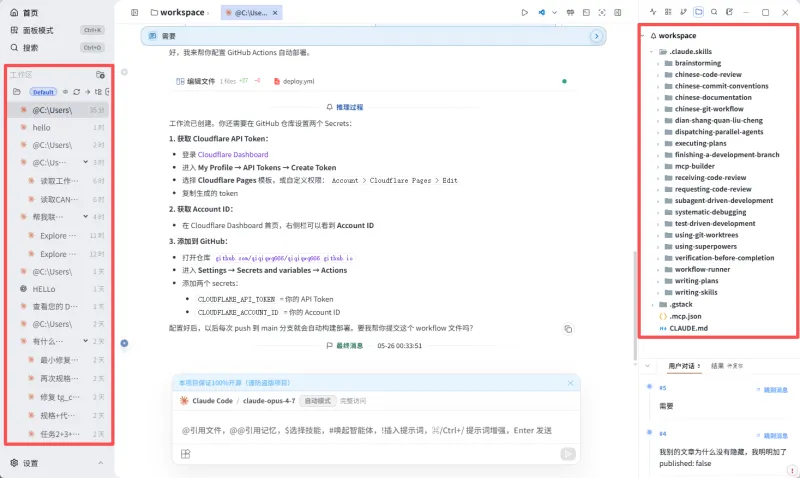The height and width of the screenshot is (478, 800).
Task: Expand the brainstorming folder
Action: 658,63
